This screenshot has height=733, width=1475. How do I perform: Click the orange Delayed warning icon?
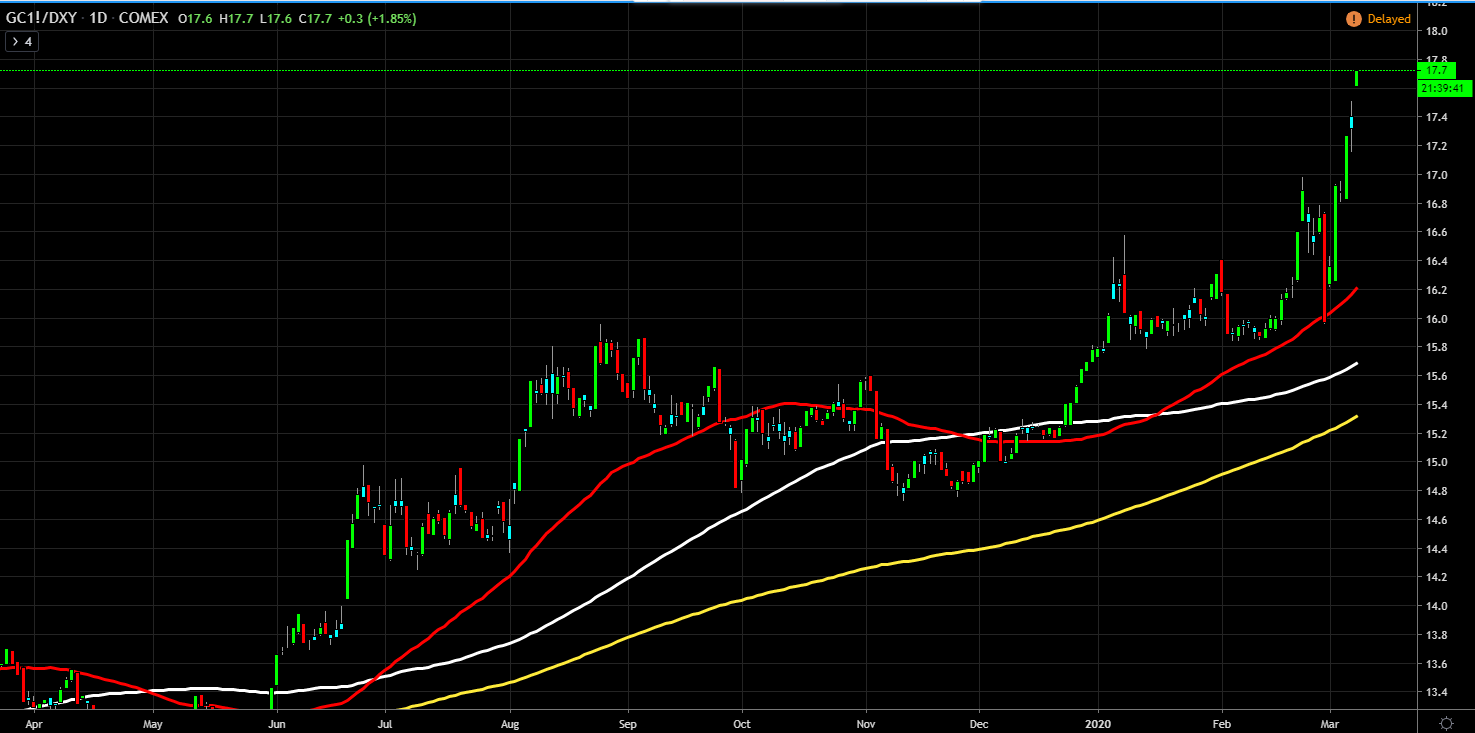(1353, 19)
